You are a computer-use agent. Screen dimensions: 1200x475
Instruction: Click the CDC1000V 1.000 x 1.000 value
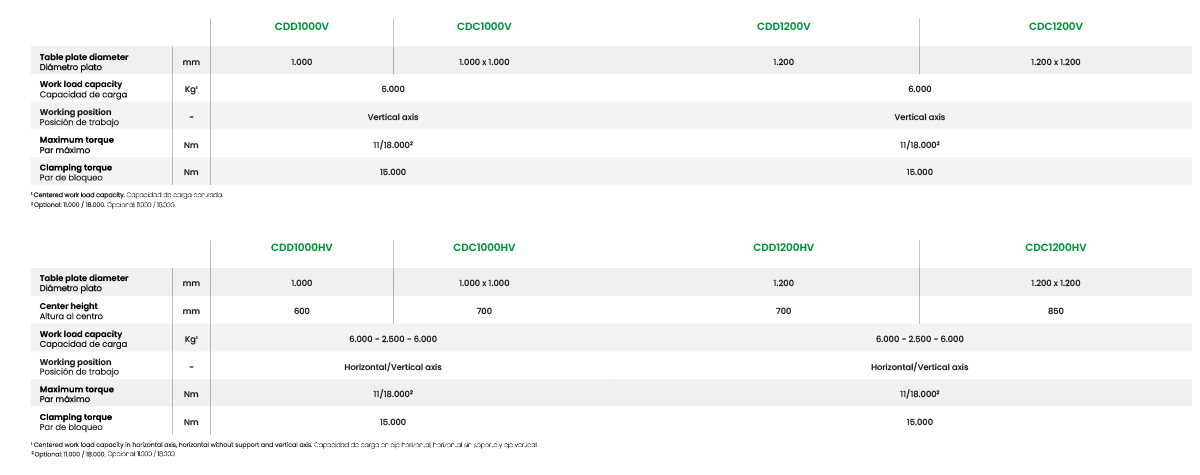[484, 62]
